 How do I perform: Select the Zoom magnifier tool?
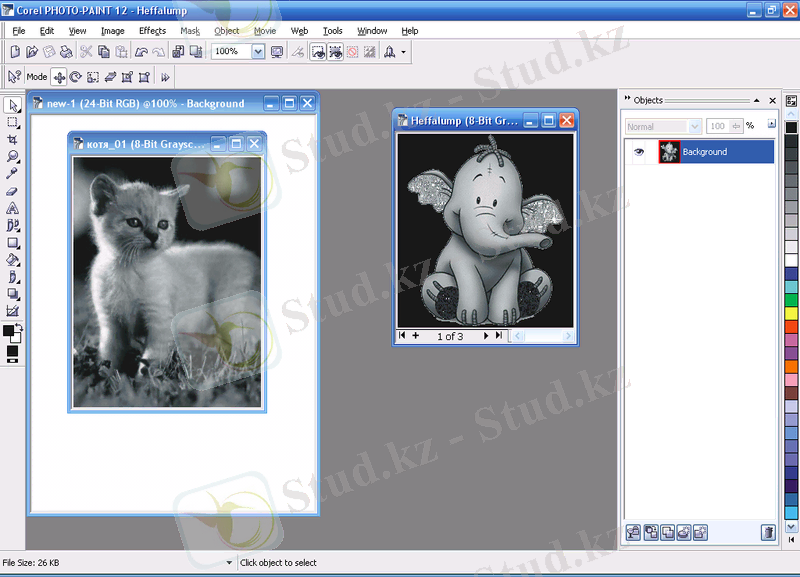13,157
